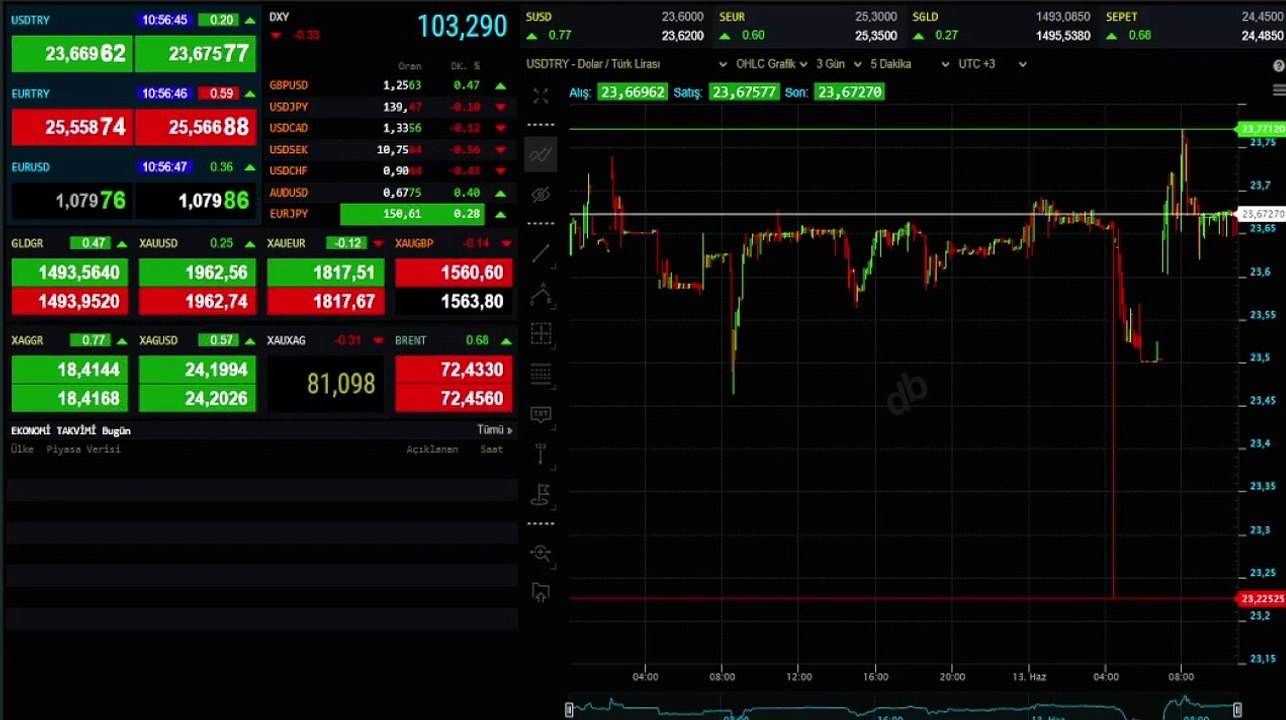Click the zoom magnifier tool icon
The image size is (1286, 720).
point(541,552)
